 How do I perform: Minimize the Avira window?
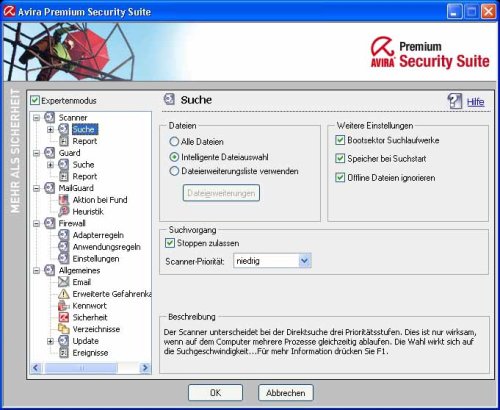click(454, 12)
